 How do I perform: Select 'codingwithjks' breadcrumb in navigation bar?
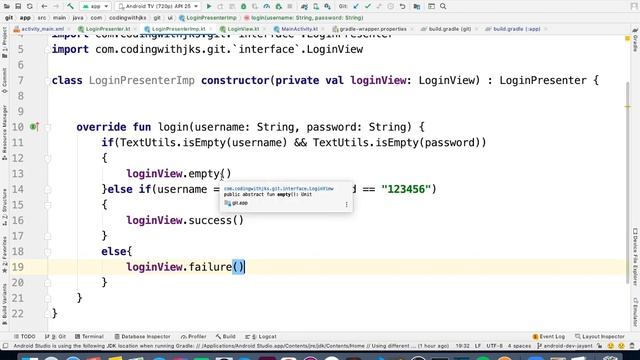pos(128,18)
